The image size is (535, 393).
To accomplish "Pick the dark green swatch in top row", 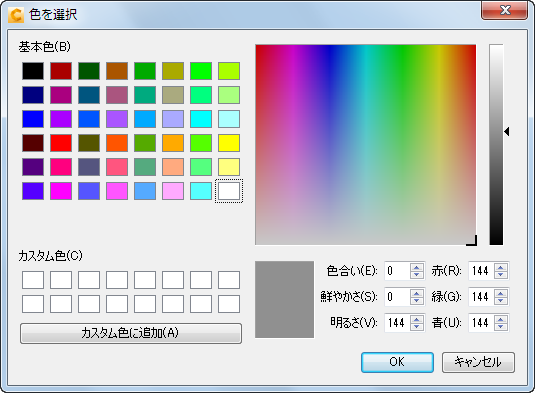I will pos(89,71).
